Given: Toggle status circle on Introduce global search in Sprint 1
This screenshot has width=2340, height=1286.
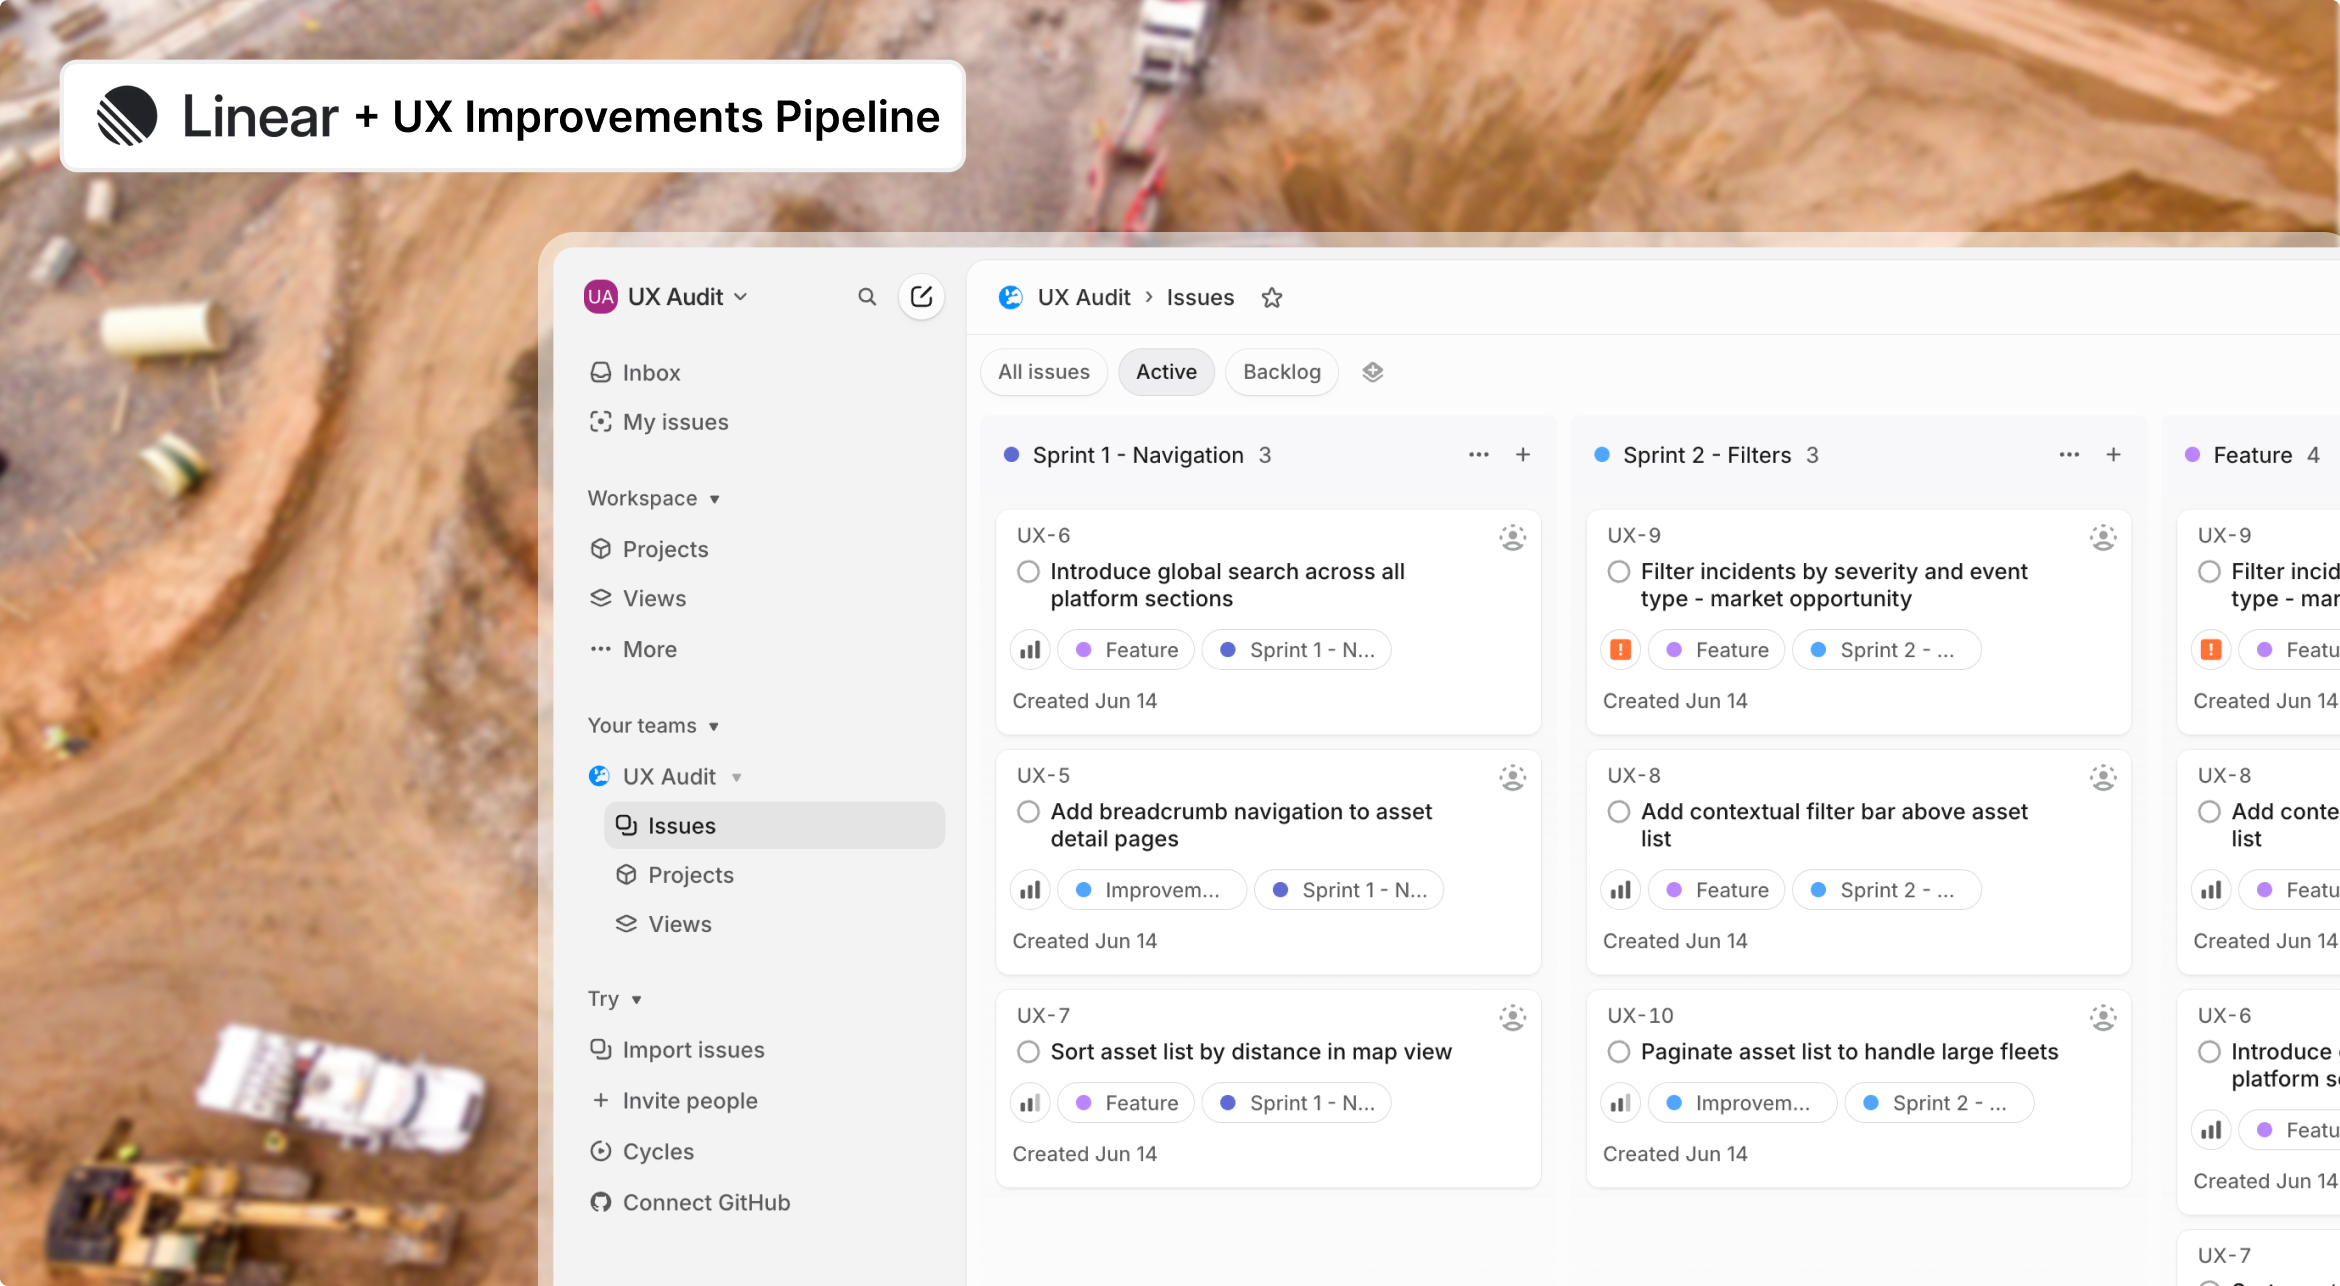Looking at the screenshot, I should [1028, 572].
